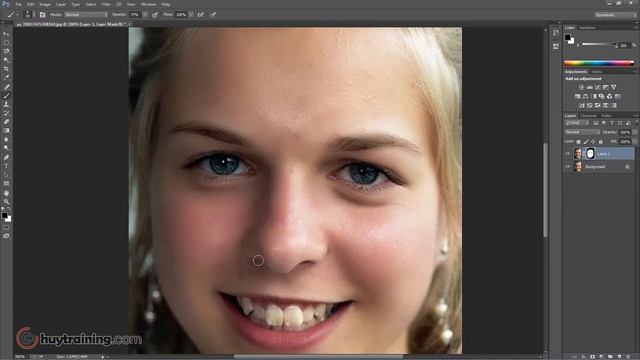Screen dimensions: 640x360
Task: Open the Image menu
Action: pyautogui.click(x=45, y=4)
